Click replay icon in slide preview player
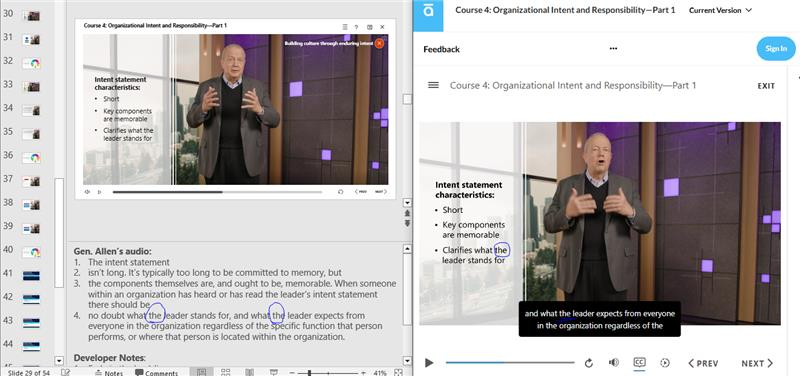 tap(340, 192)
